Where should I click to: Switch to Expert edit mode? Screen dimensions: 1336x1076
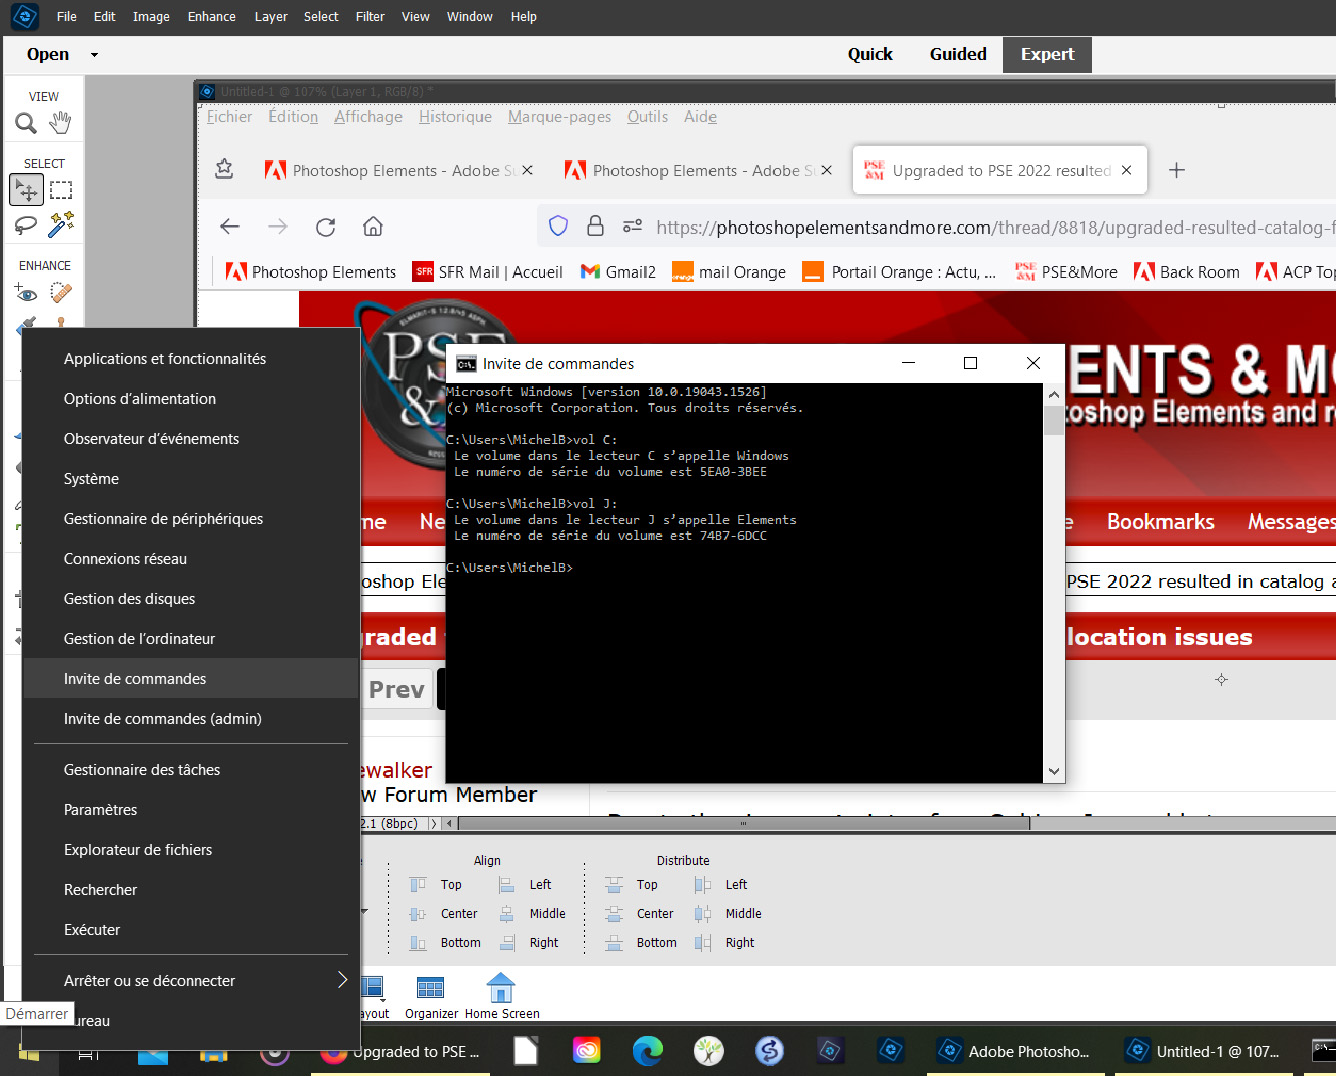(x=1047, y=55)
